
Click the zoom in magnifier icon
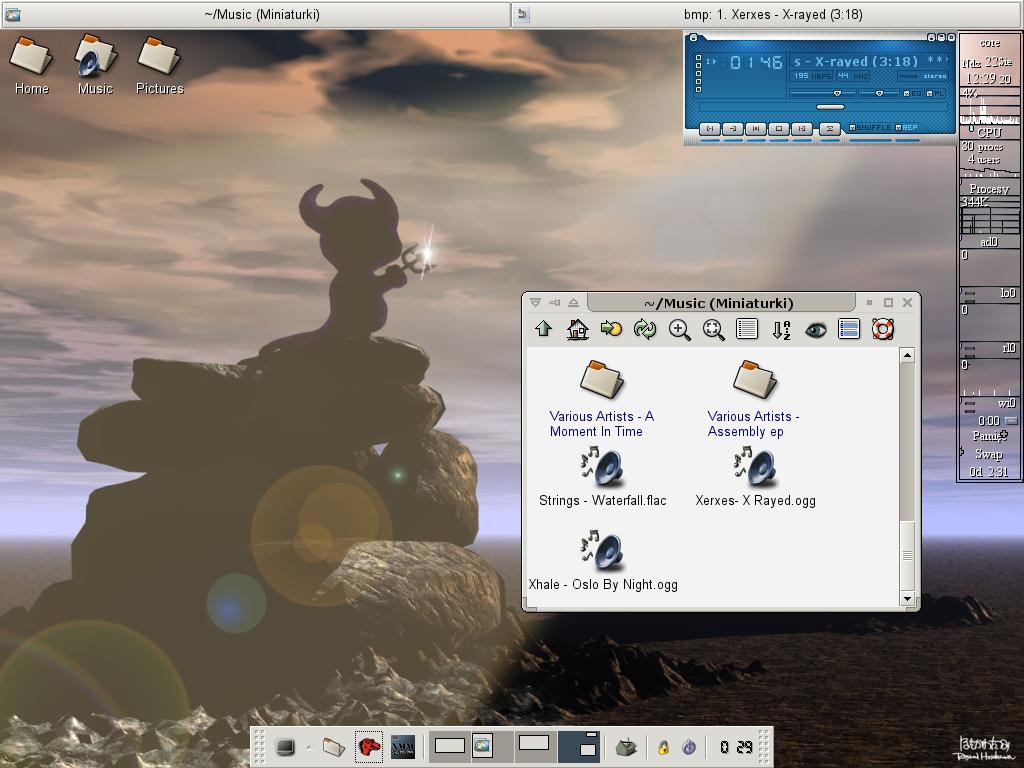click(679, 329)
